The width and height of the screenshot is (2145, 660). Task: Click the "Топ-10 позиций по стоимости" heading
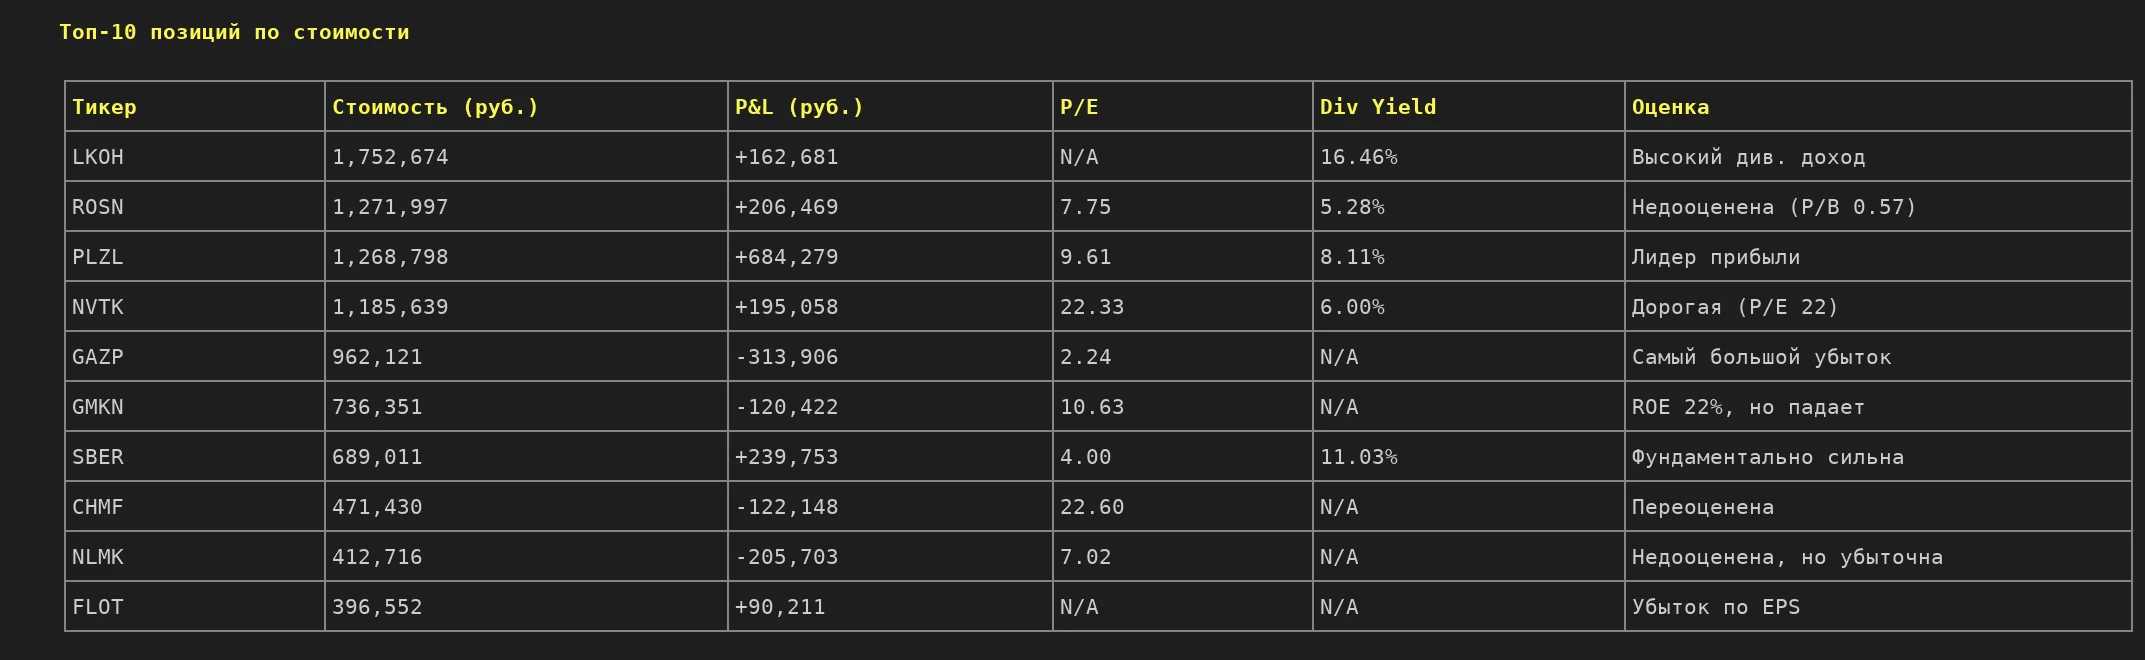click(234, 32)
